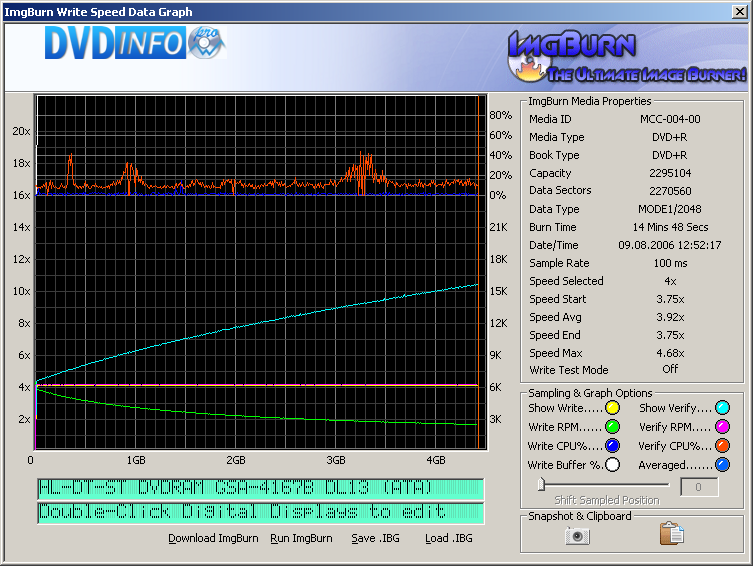Click the Snapshot & Clipboard group label

(580, 516)
